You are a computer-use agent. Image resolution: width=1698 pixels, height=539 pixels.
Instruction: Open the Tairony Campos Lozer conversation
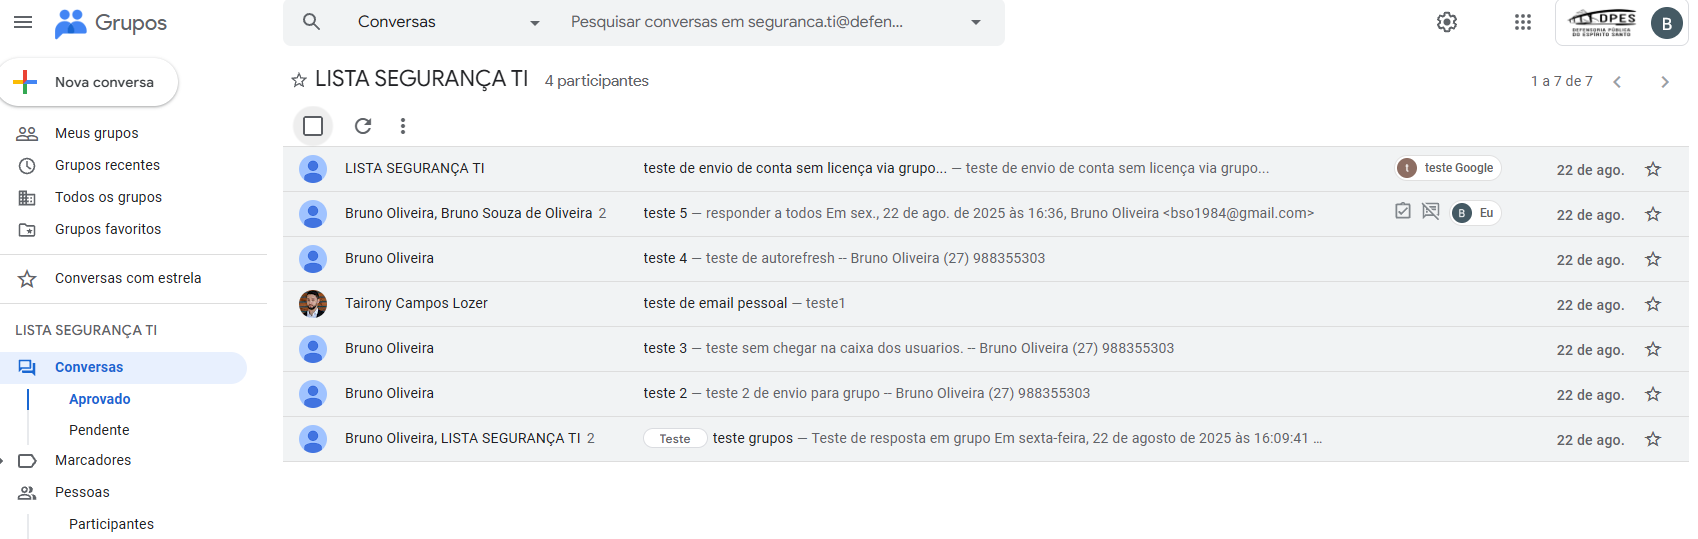click(x=986, y=304)
